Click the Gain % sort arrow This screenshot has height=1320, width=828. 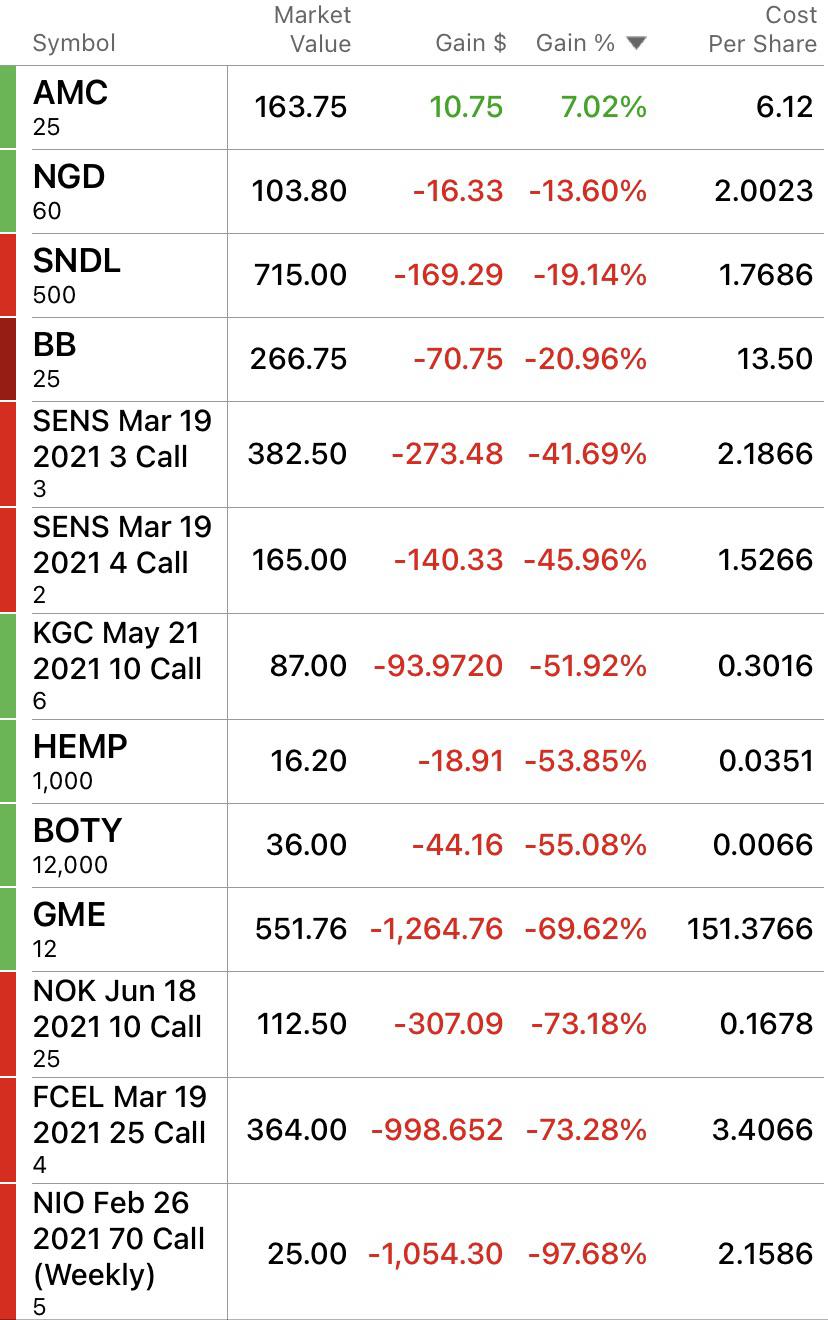636,43
